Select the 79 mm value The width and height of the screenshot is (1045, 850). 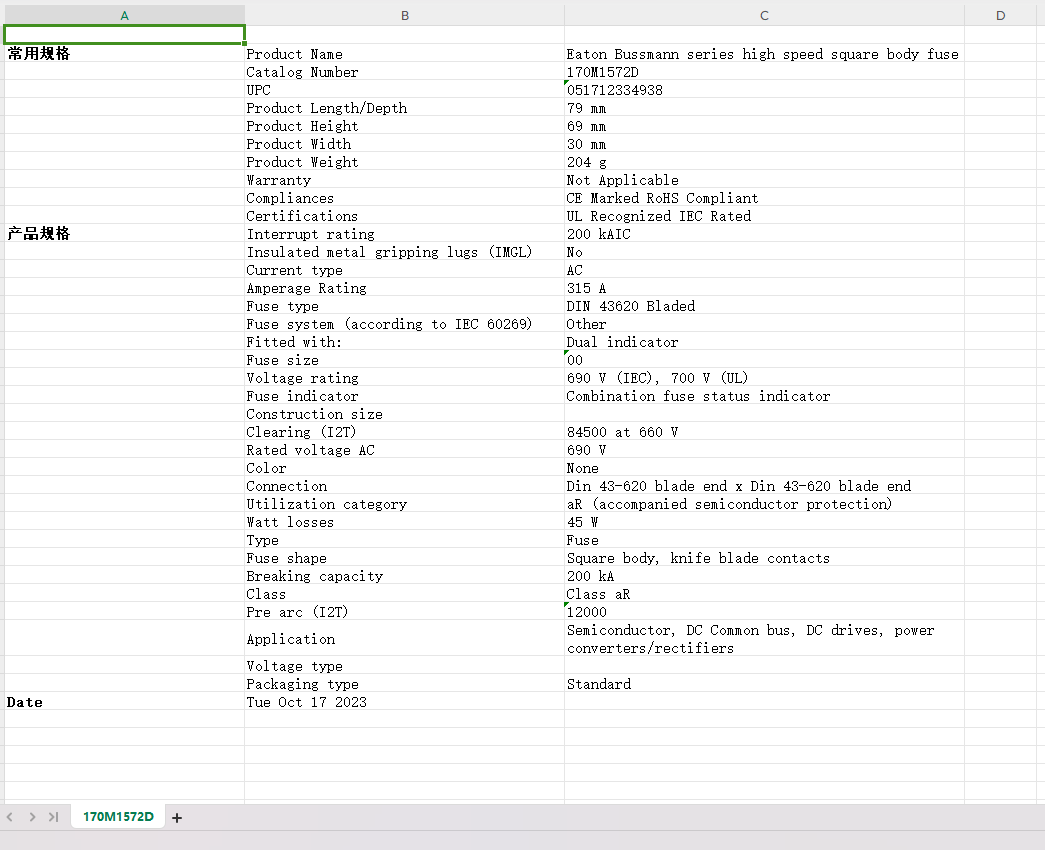(x=764, y=107)
